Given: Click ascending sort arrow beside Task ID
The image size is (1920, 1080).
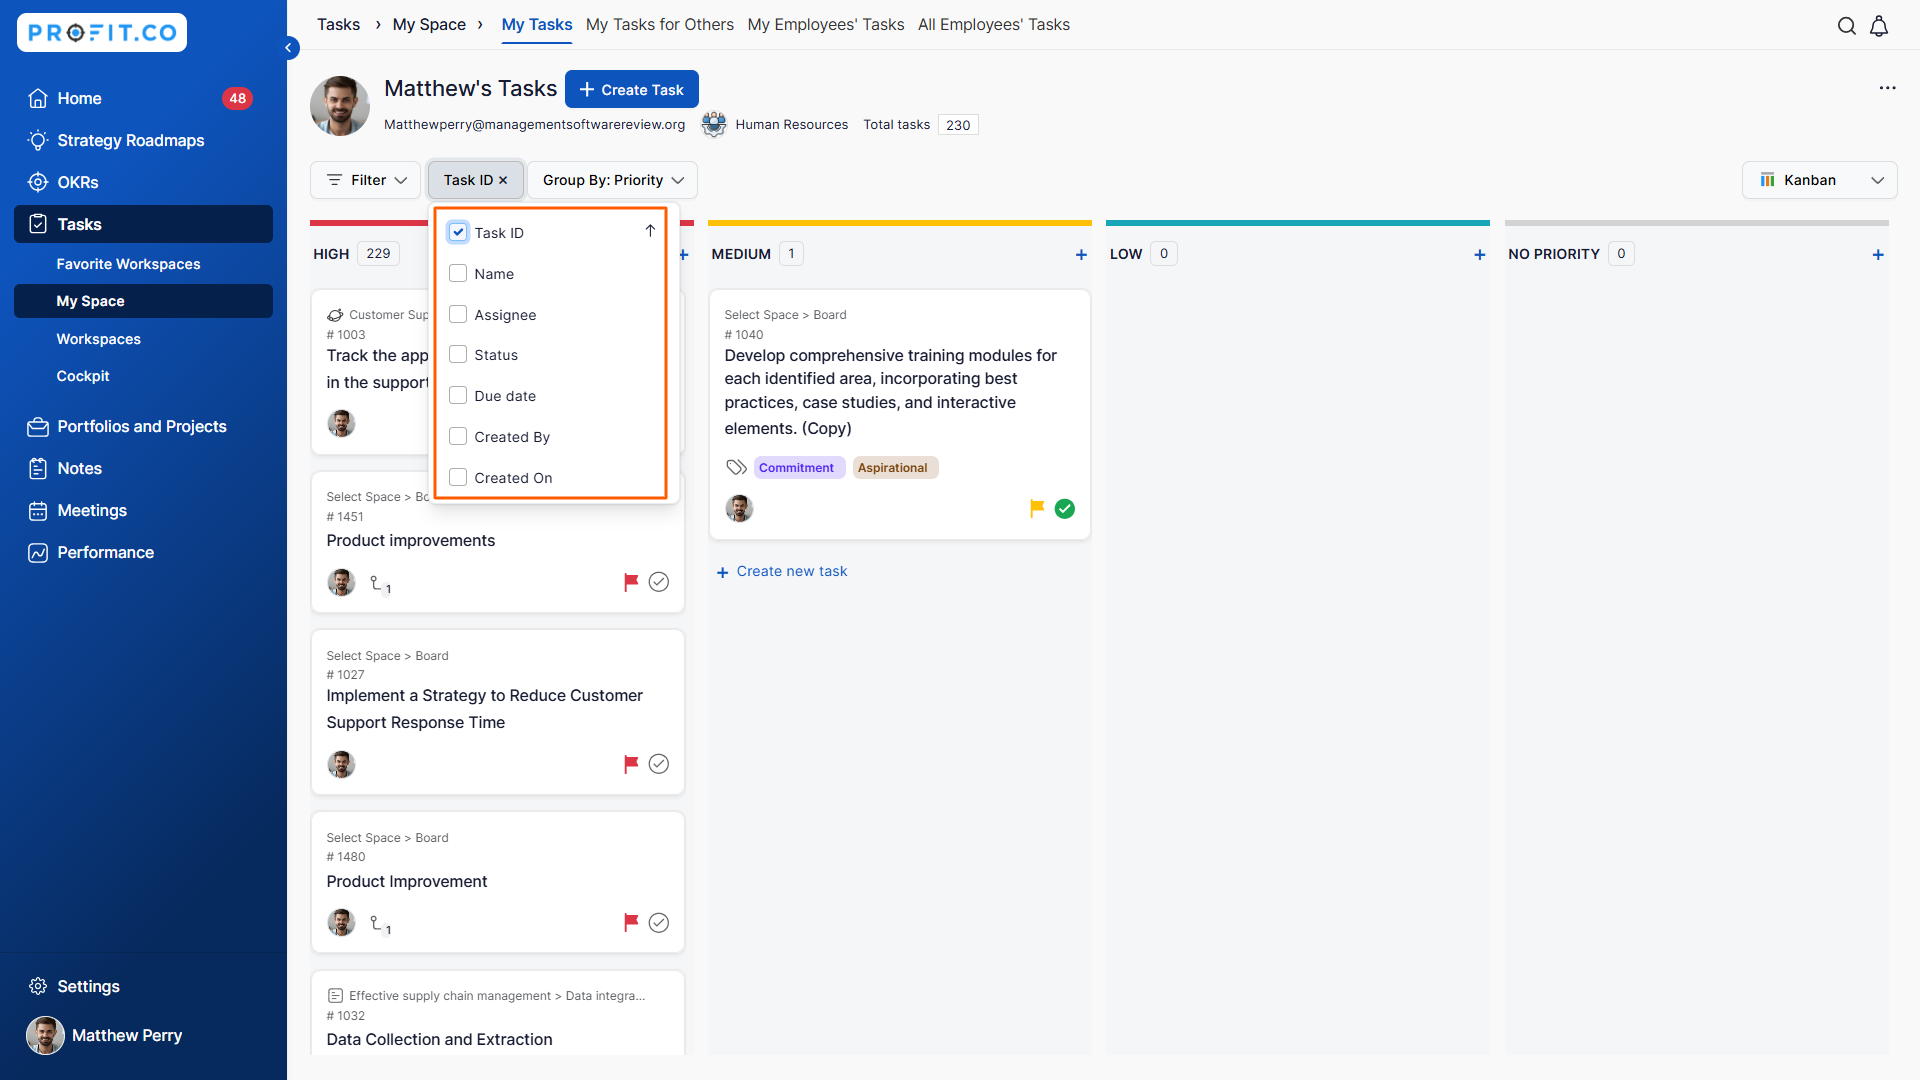Looking at the screenshot, I should click(x=650, y=231).
